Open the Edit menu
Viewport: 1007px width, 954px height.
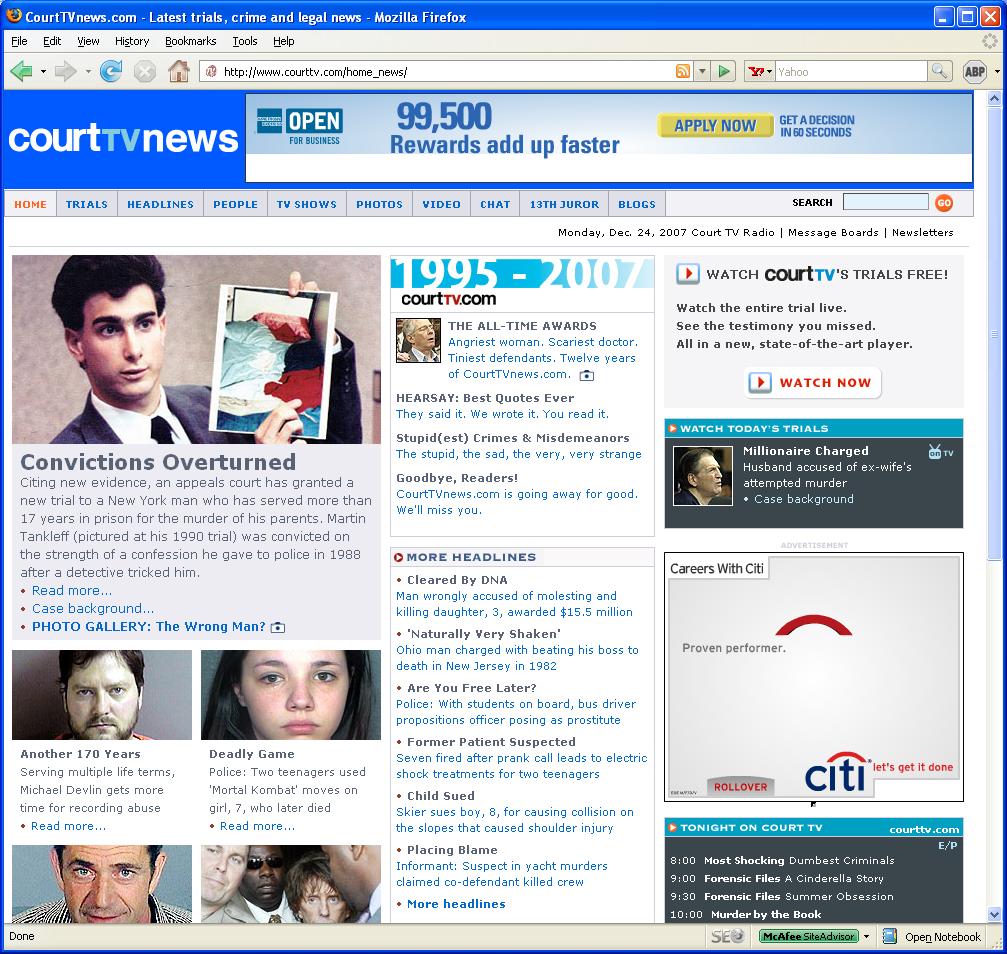(x=52, y=41)
